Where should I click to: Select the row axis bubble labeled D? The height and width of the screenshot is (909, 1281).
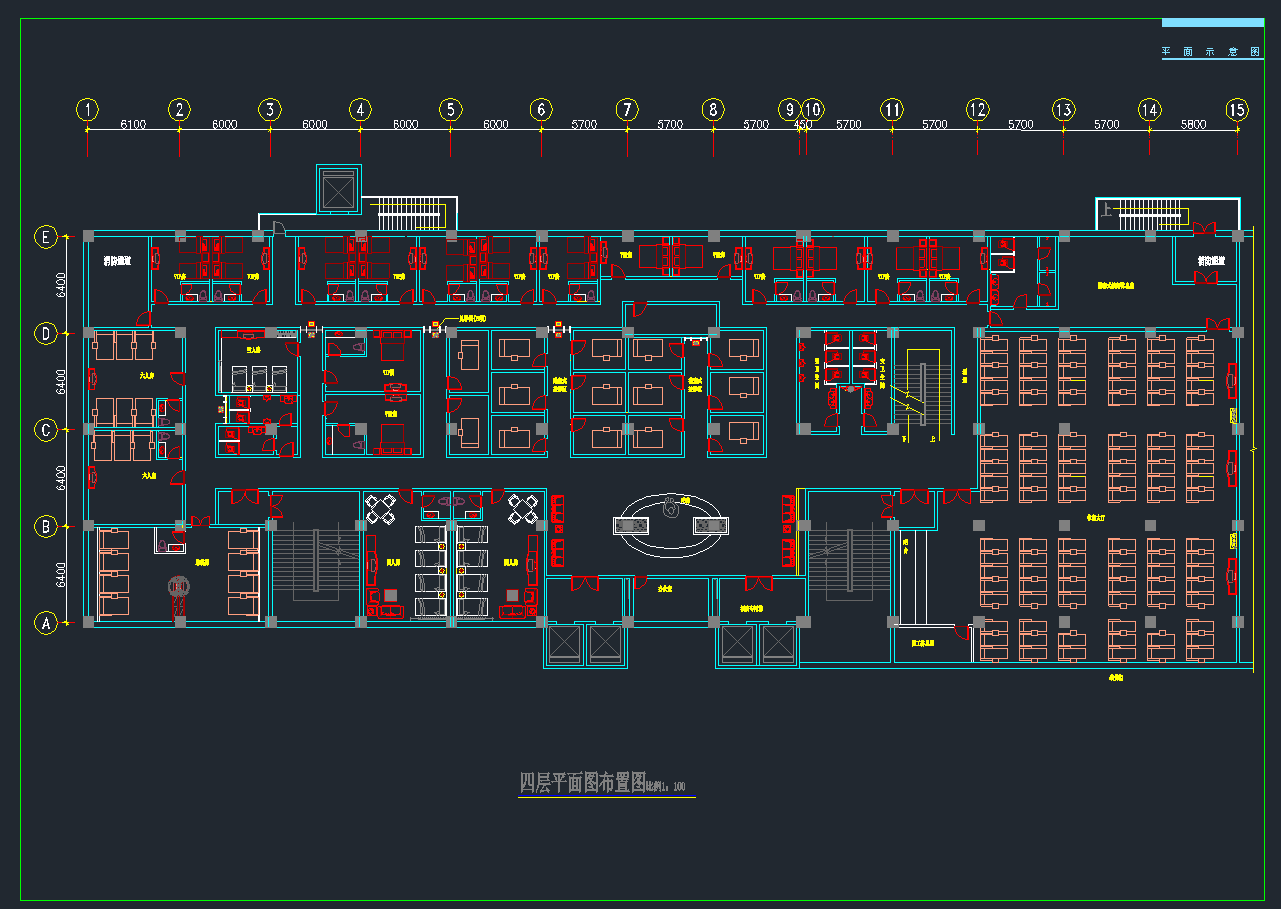[45, 333]
